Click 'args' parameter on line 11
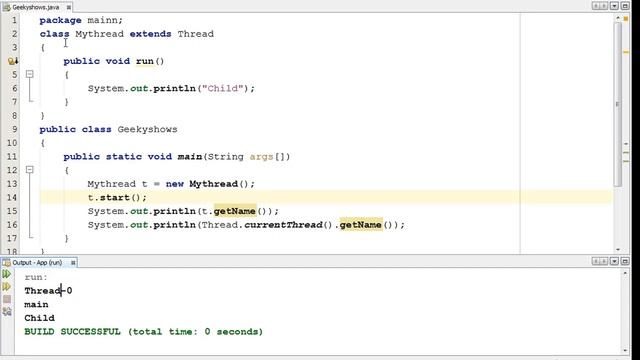 [x=261, y=157]
